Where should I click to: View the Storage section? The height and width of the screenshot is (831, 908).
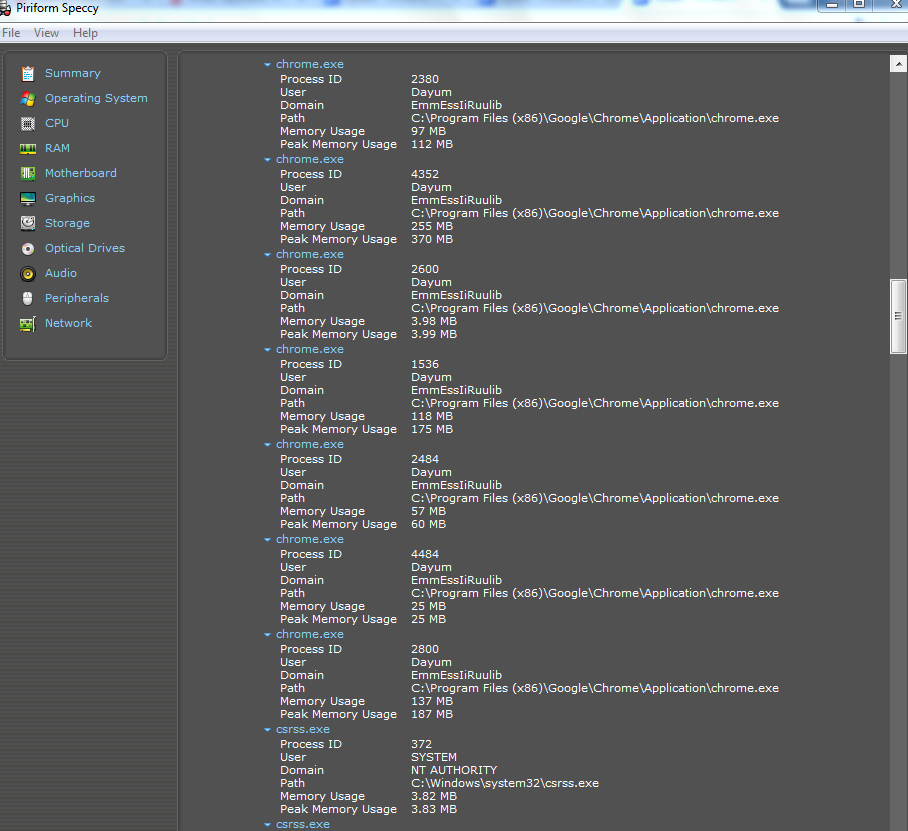(67, 223)
